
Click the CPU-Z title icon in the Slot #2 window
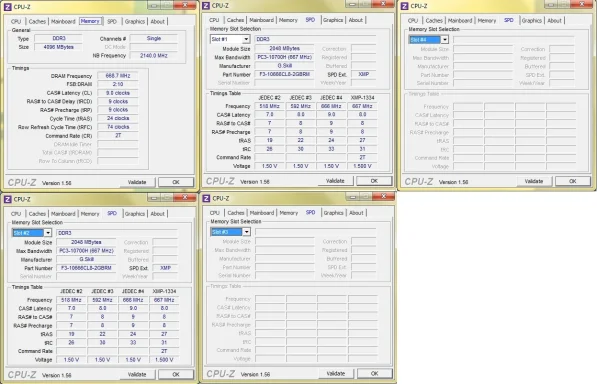(7, 199)
